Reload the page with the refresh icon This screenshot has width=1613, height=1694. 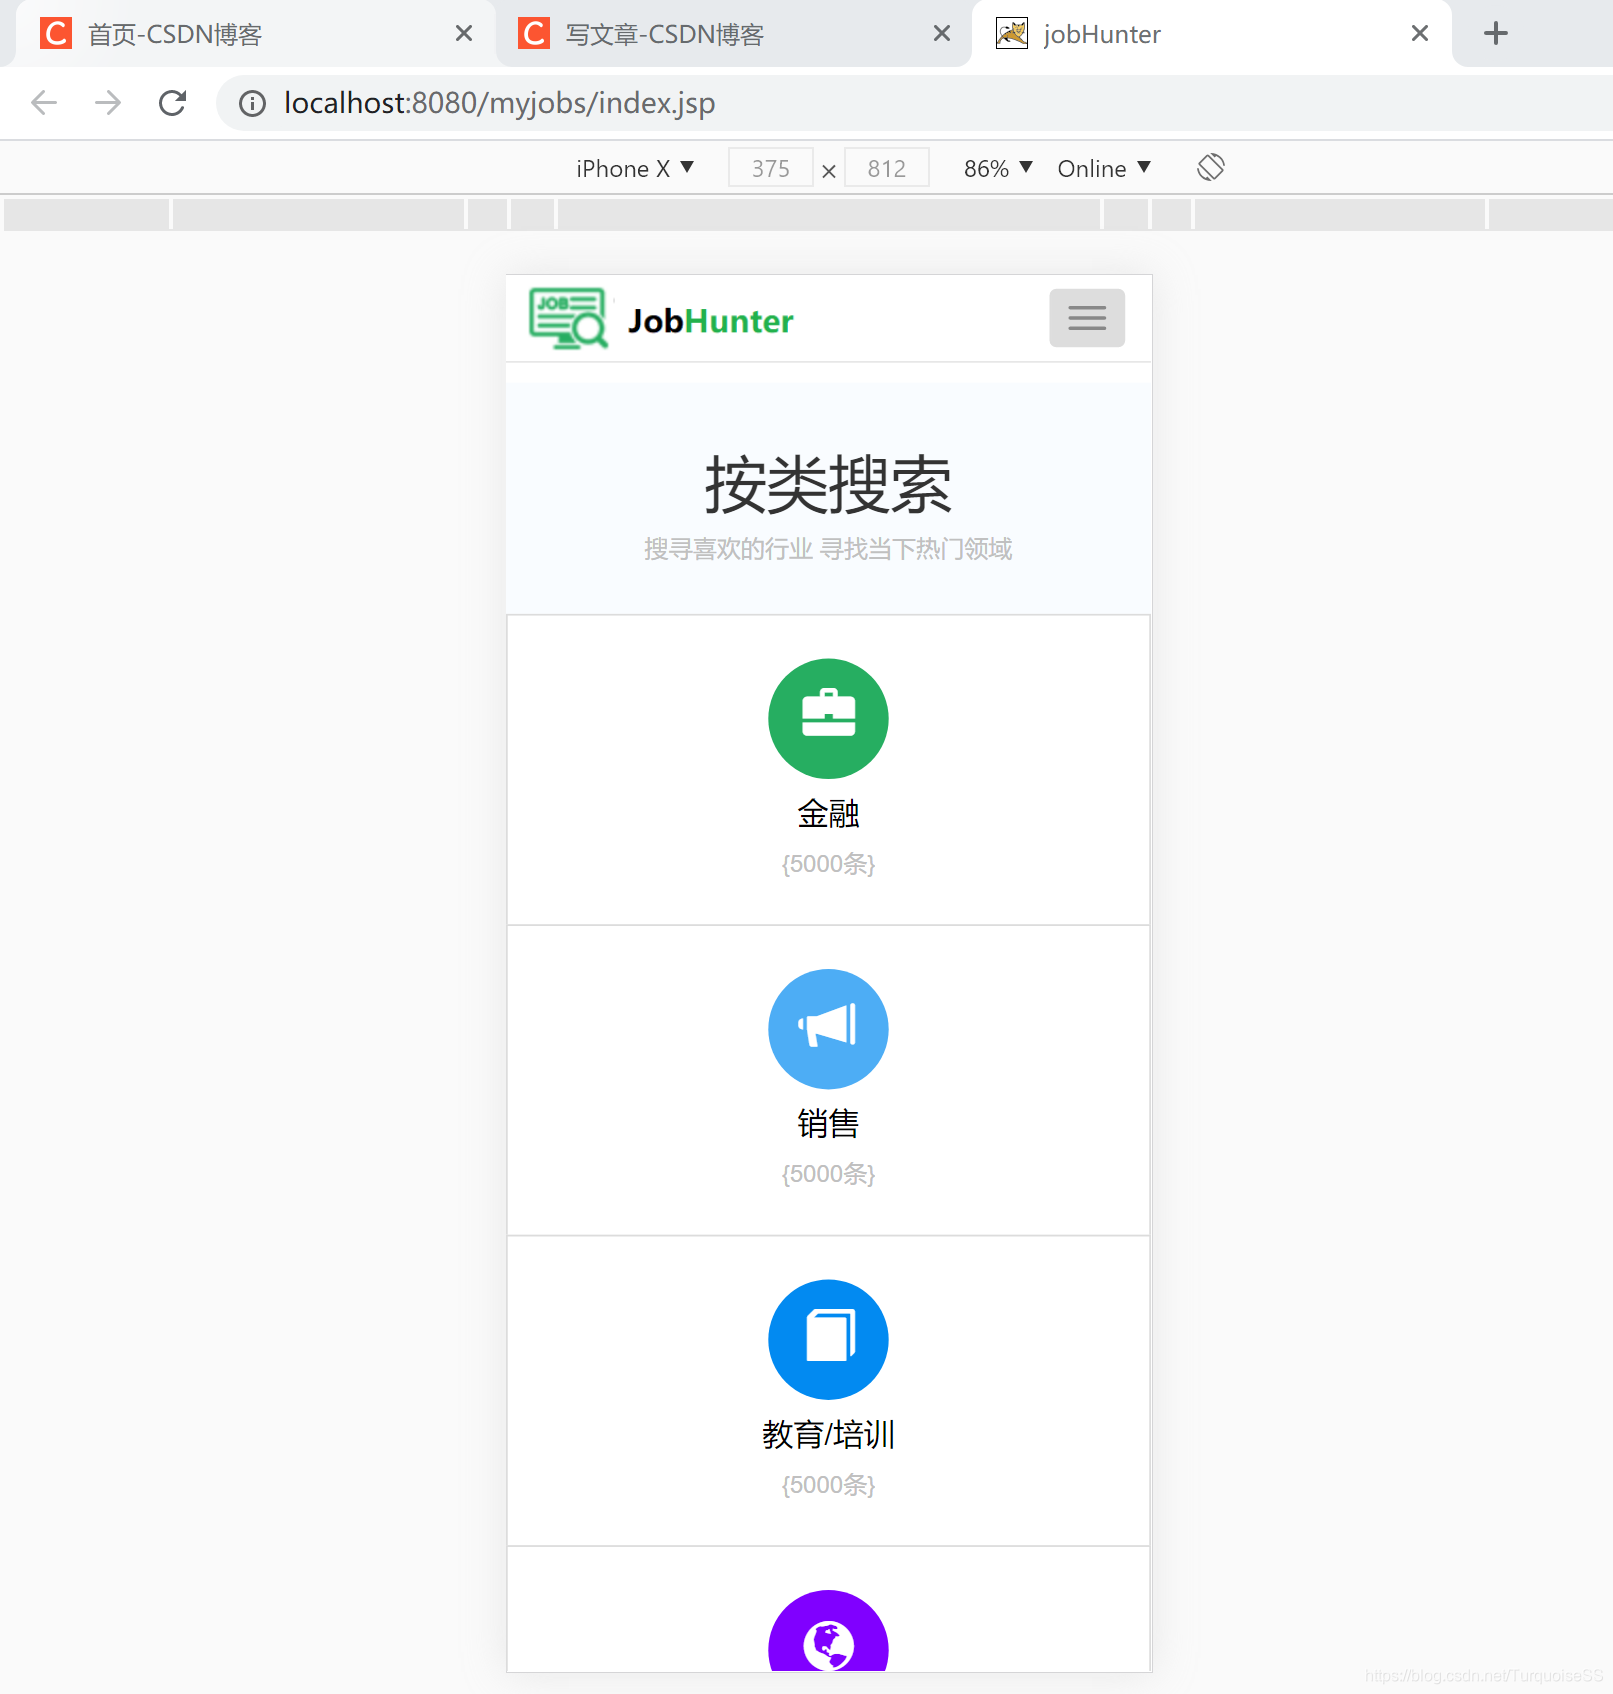pyautogui.click(x=172, y=103)
